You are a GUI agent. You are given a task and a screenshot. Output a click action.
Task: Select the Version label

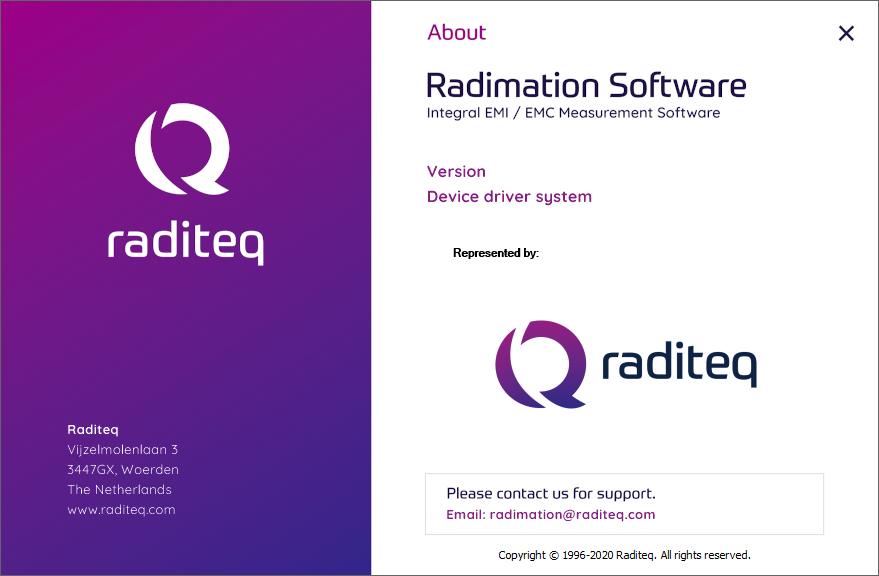tap(456, 171)
